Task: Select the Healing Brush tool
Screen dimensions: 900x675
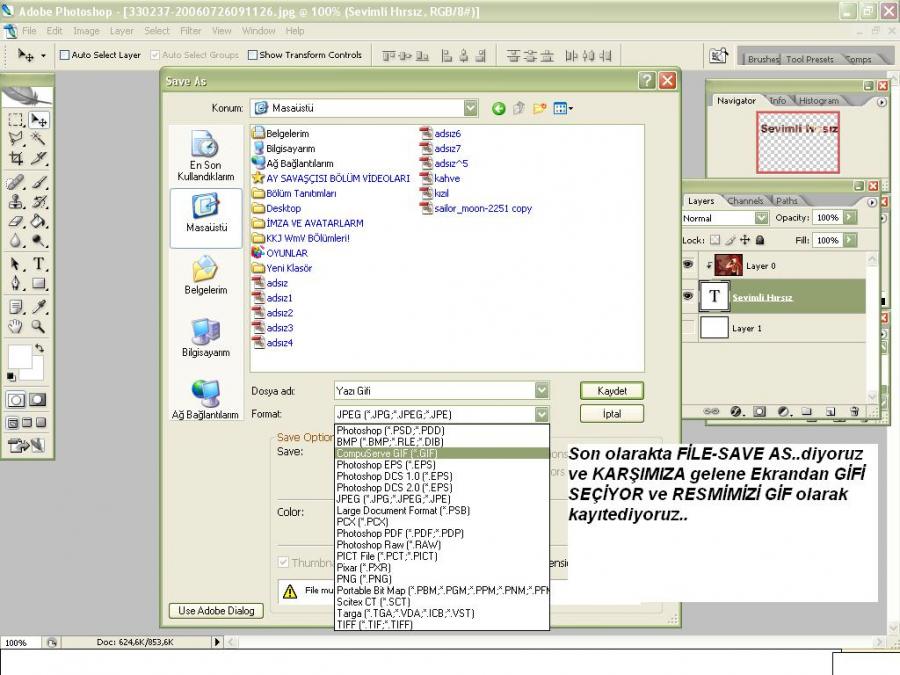Action: pyautogui.click(x=16, y=183)
